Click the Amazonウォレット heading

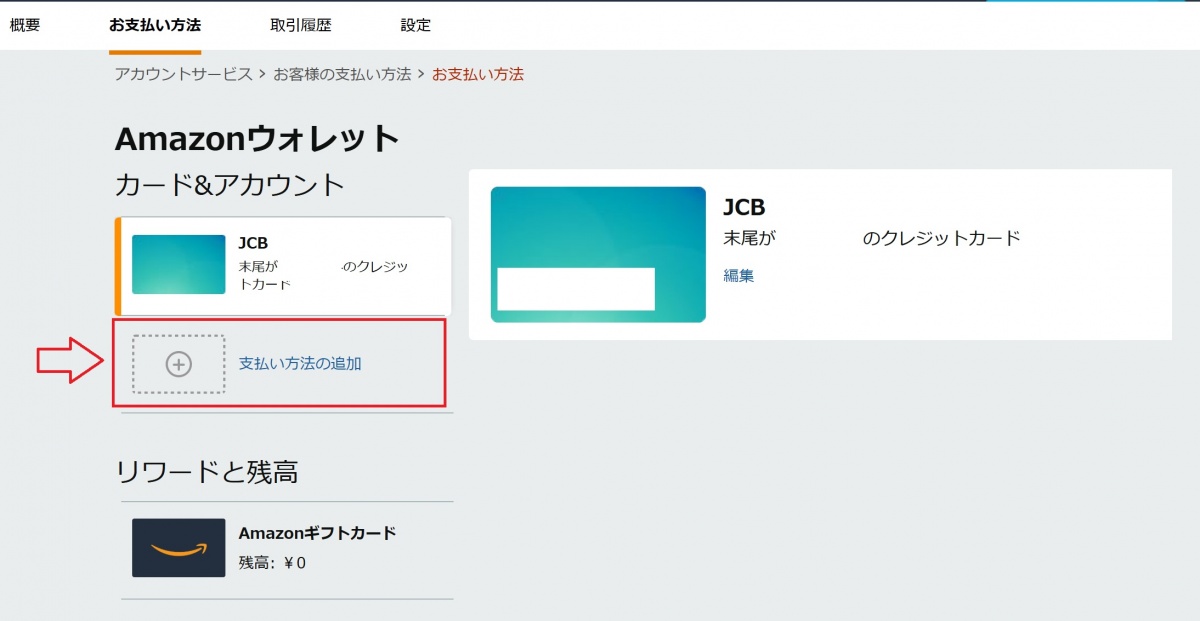(257, 139)
